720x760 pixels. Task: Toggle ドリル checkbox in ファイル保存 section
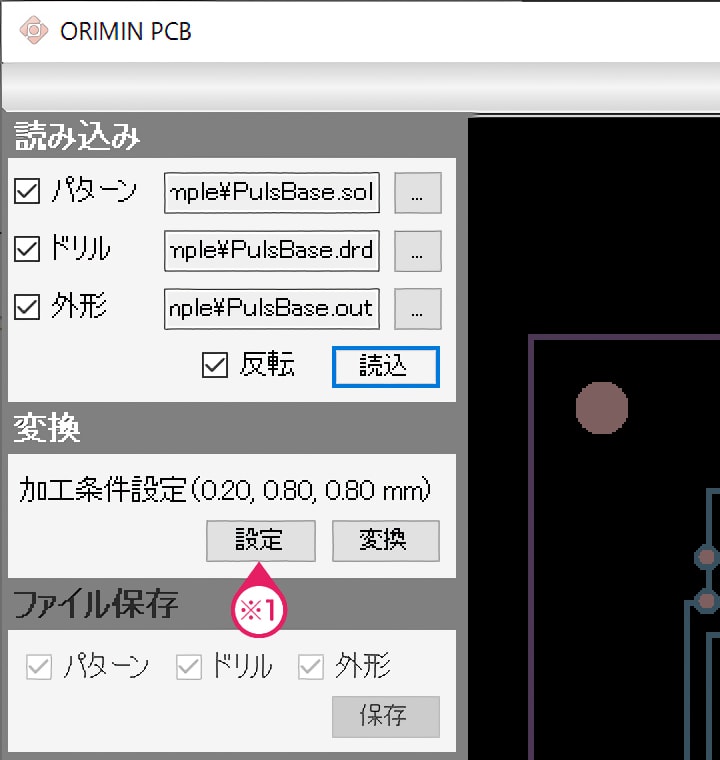[x=189, y=667]
